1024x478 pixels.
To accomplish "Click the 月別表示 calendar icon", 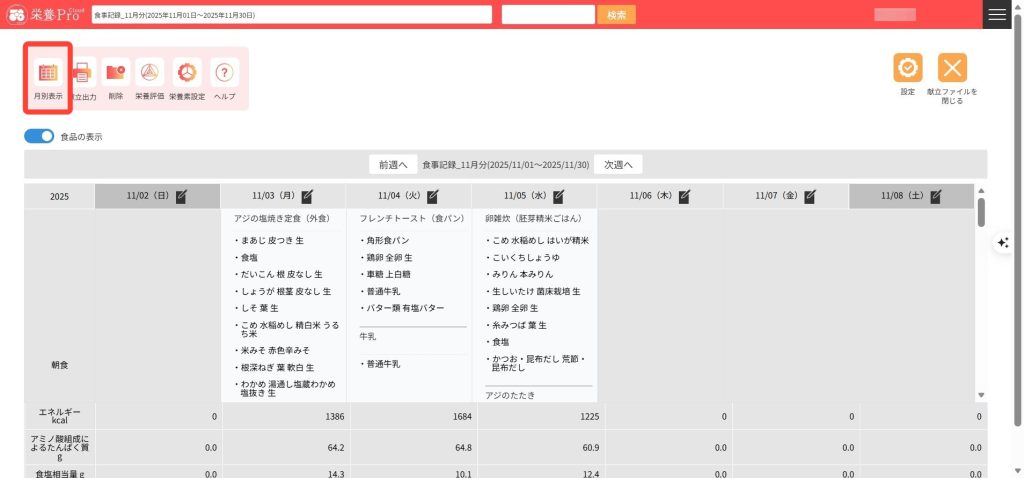I will tap(48, 73).
